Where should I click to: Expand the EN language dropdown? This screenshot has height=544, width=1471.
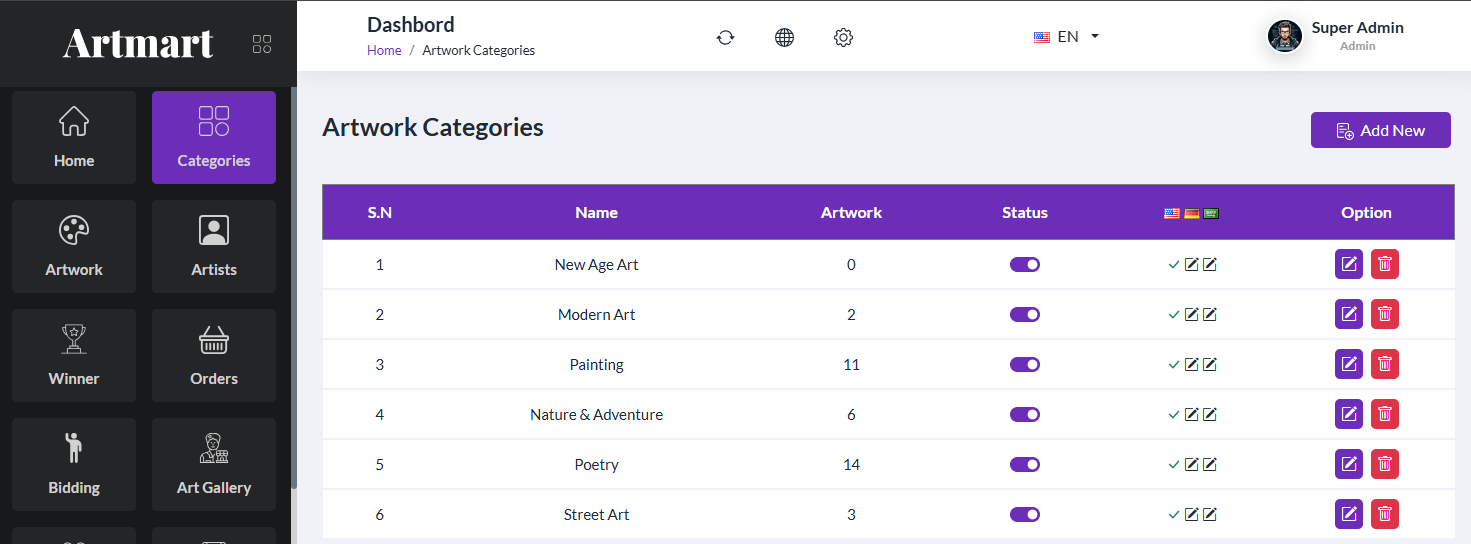1066,37
